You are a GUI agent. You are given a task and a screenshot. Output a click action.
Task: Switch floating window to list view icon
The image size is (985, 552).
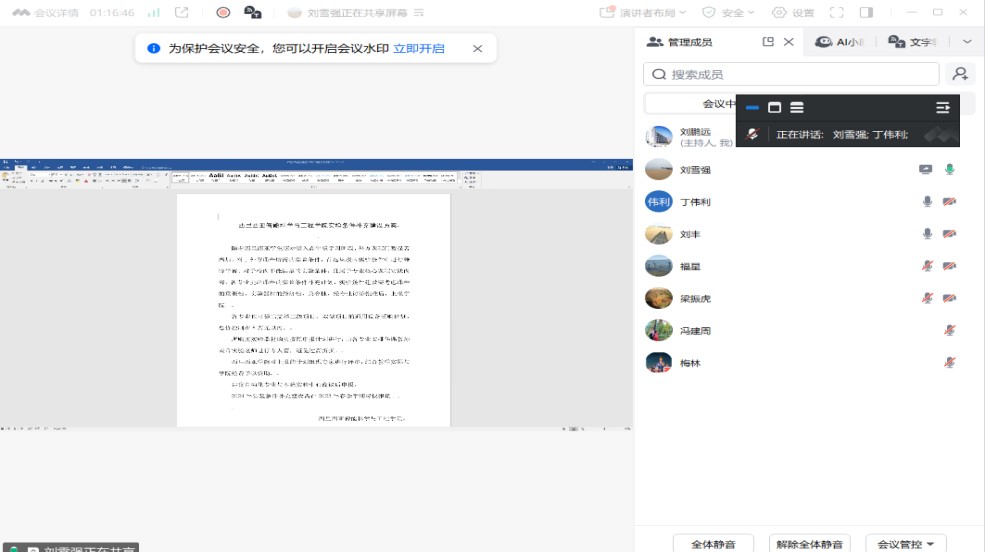[797, 108]
